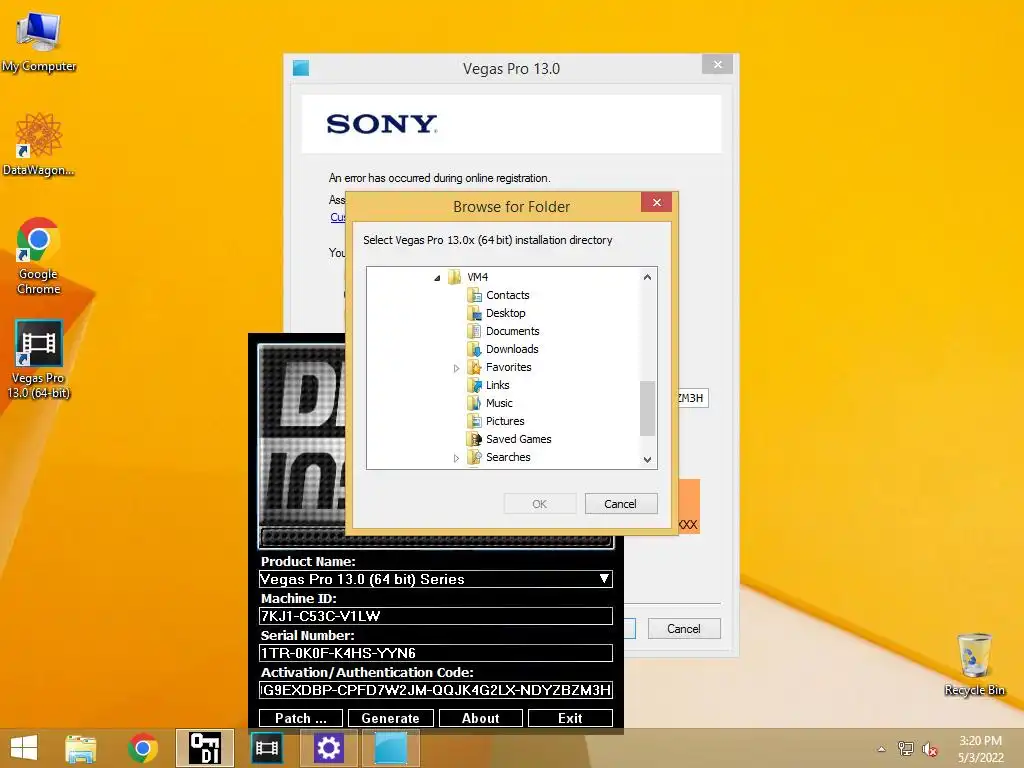1024x768 pixels.
Task: Select the Downloads folder
Action: point(512,349)
